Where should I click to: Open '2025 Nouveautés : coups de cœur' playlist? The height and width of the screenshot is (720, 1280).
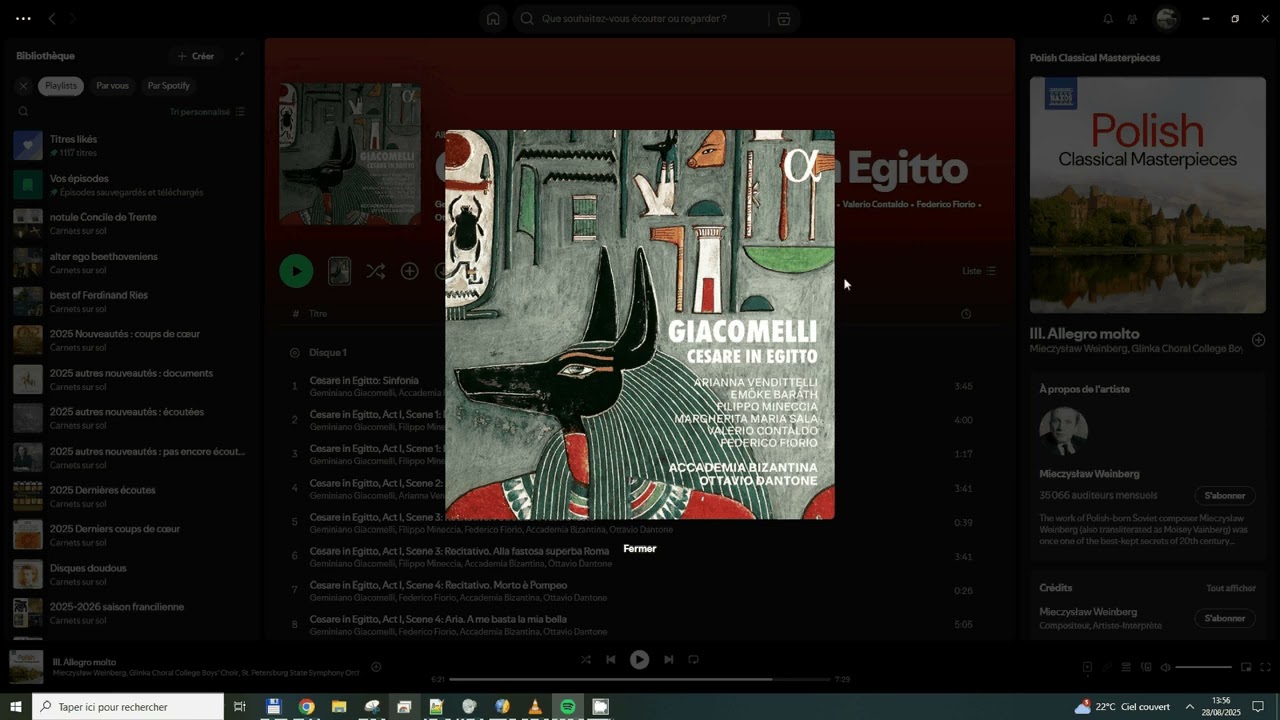[130, 341]
